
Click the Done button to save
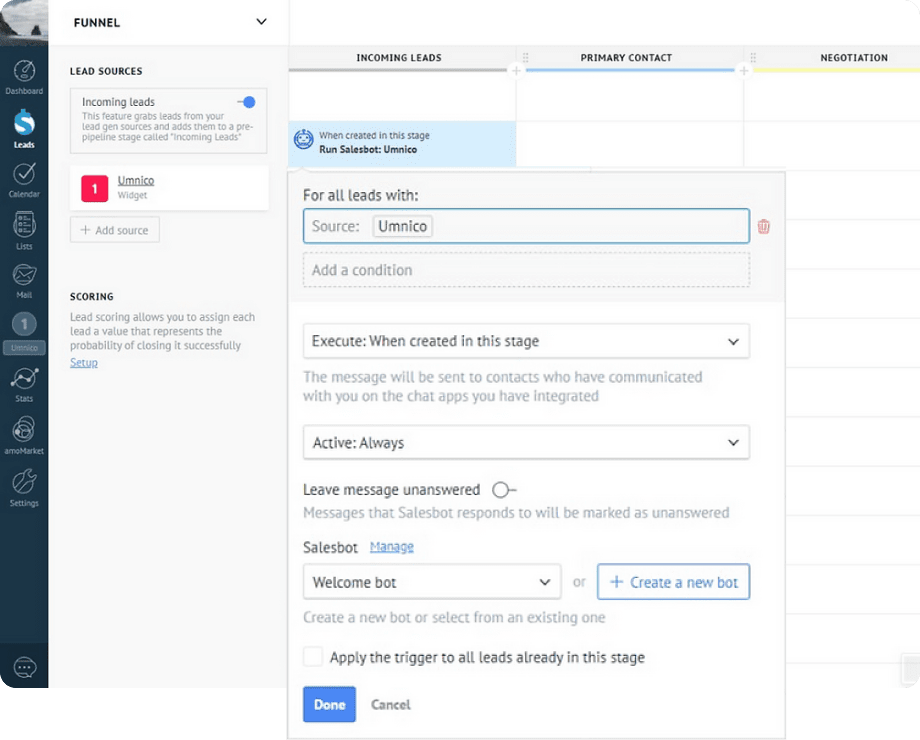click(x=329, y=704)
